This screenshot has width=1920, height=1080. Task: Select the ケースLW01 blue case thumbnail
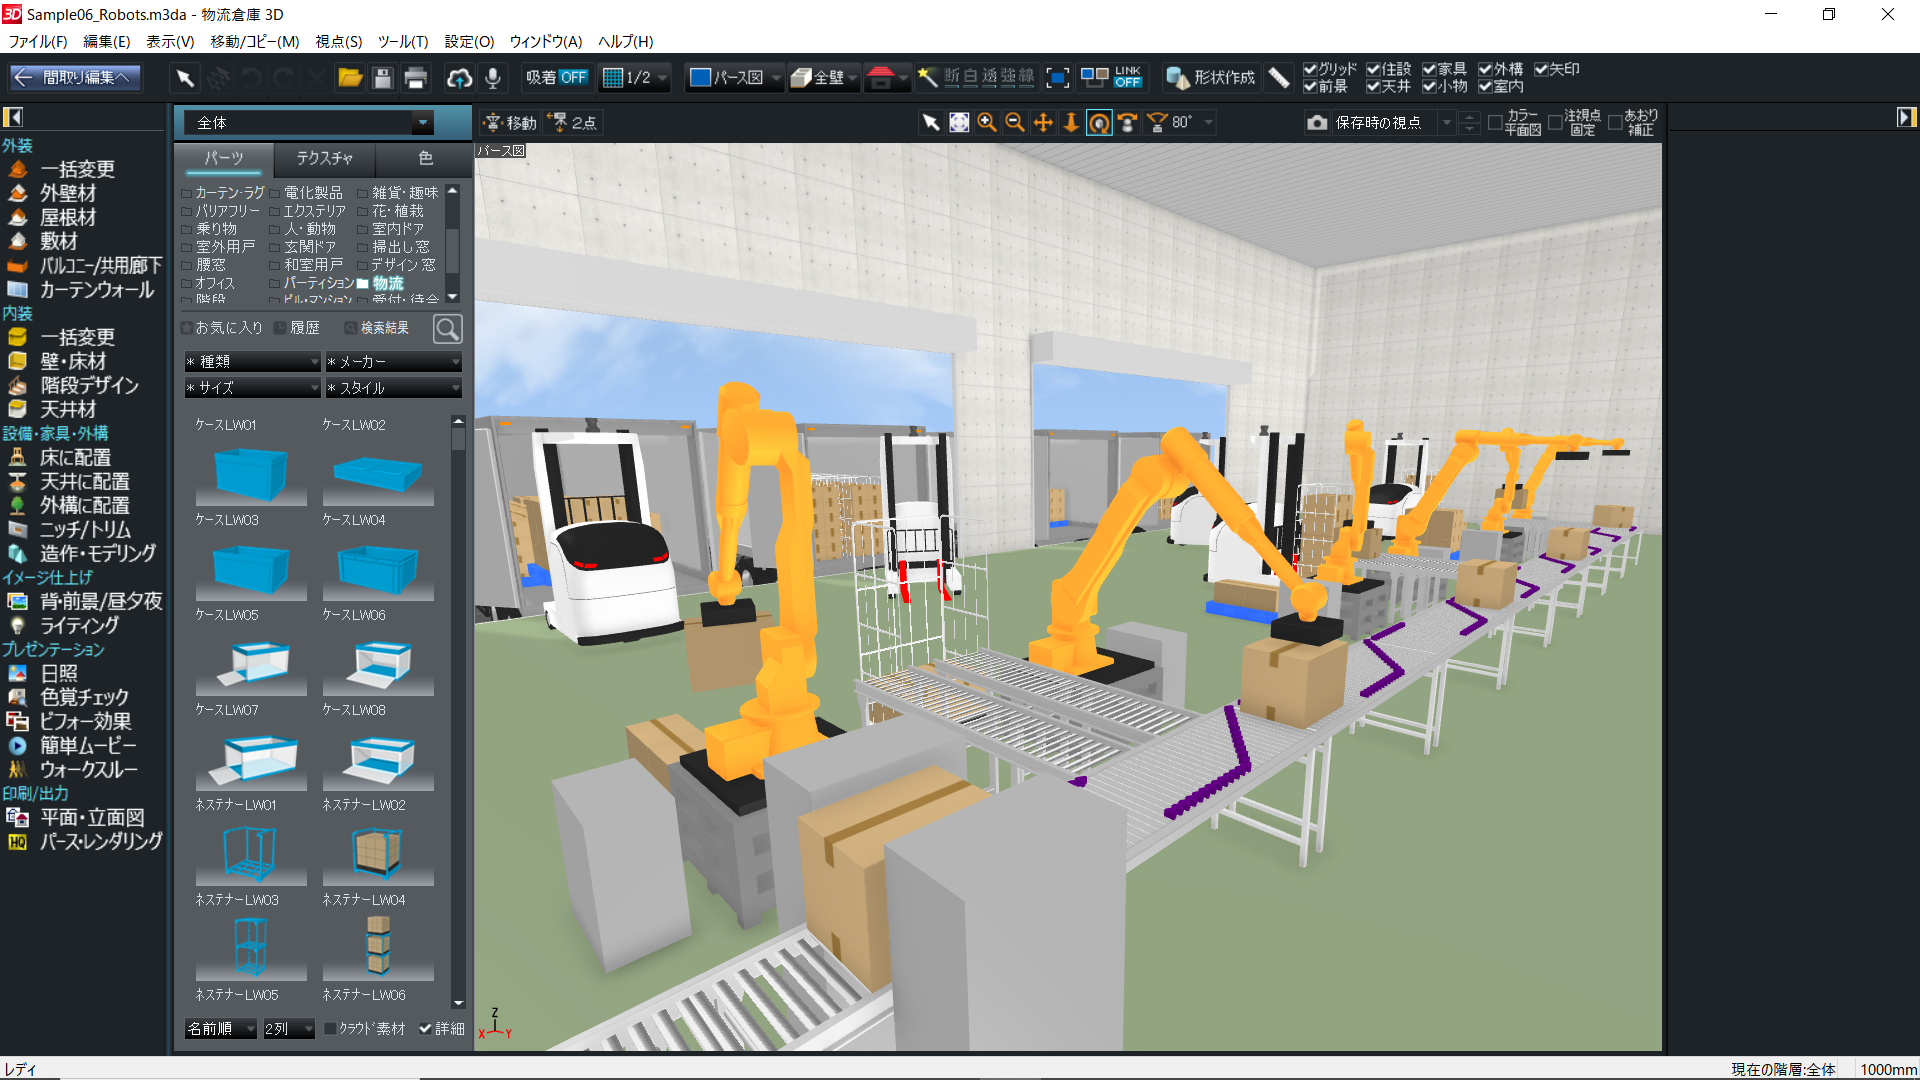250,472
